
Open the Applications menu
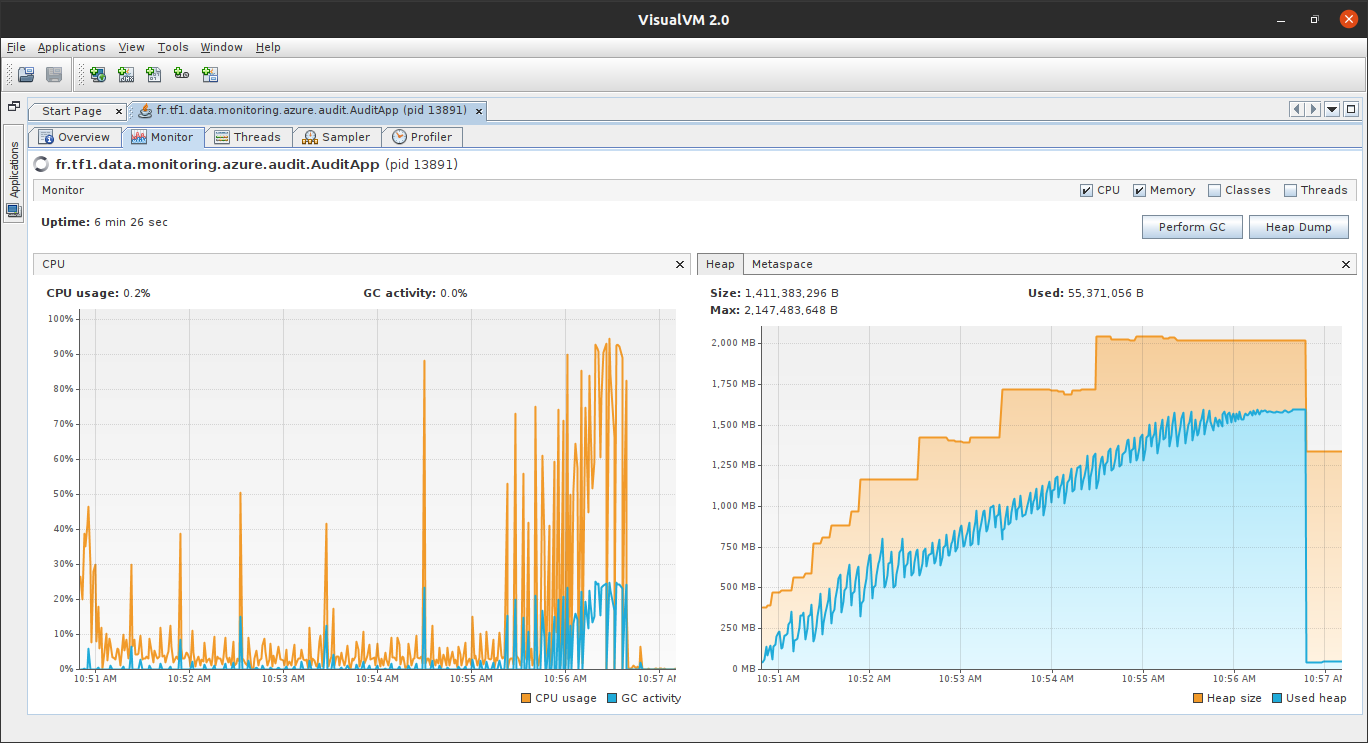click(71, 47)
